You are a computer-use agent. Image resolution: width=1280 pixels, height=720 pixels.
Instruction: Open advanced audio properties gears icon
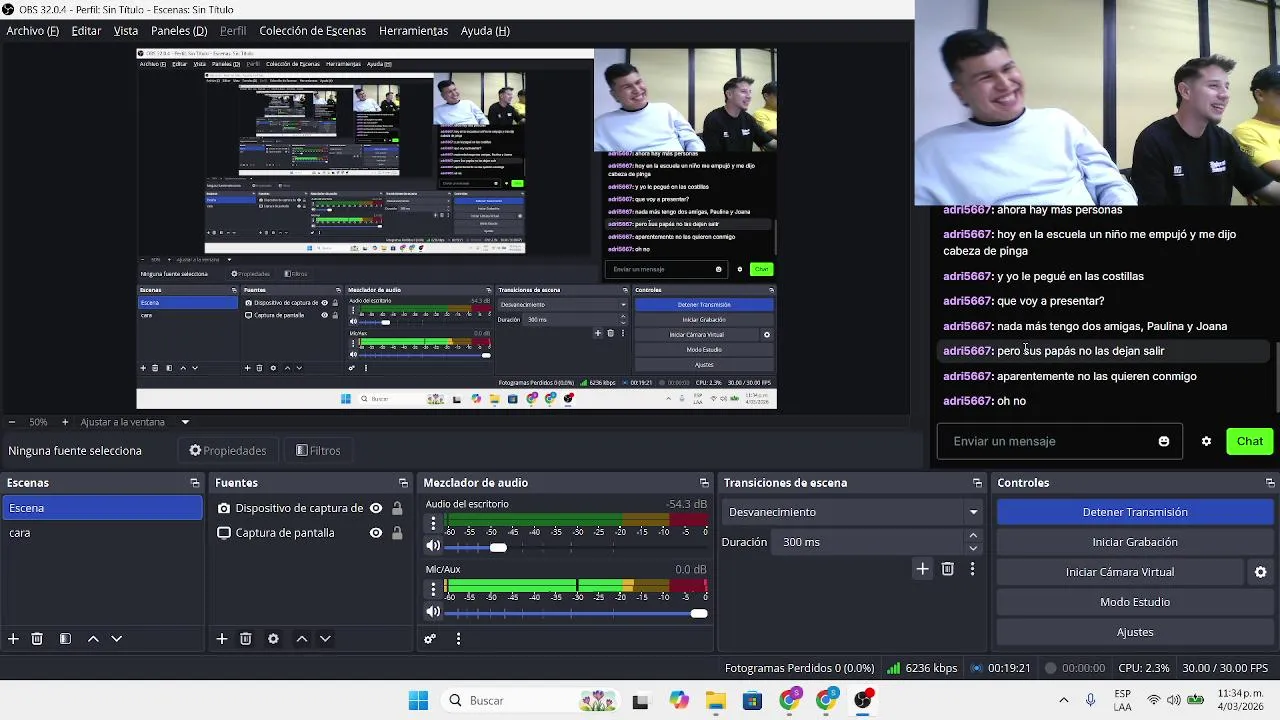430,639
